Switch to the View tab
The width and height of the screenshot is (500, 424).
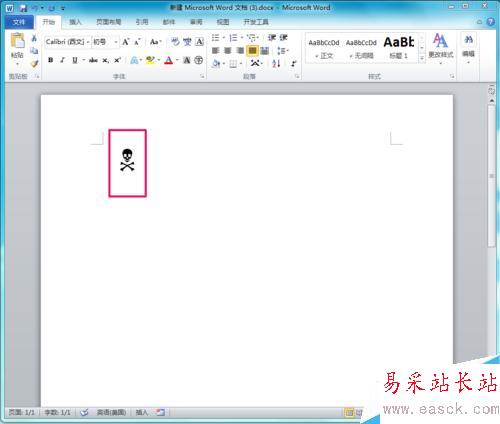click(223, 22)
